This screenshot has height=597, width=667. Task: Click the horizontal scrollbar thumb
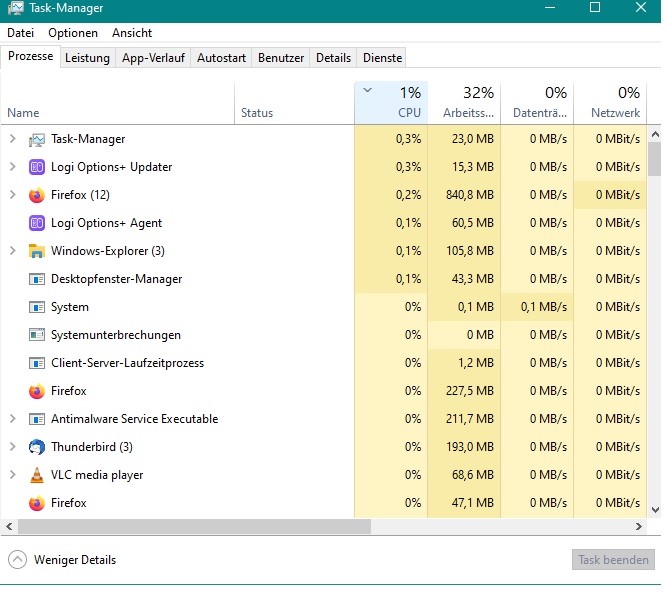coord(194,526)
